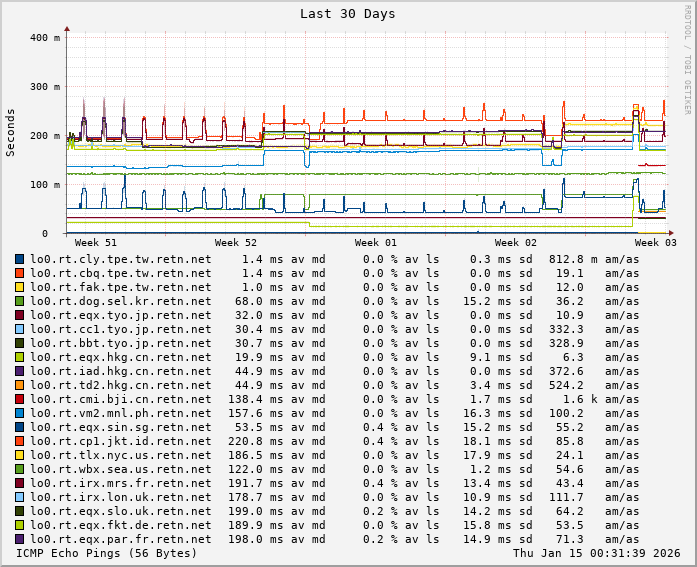Click the swatch next to lo0.rt.cp1.jkt.id.retn.net

click(20, 441)
